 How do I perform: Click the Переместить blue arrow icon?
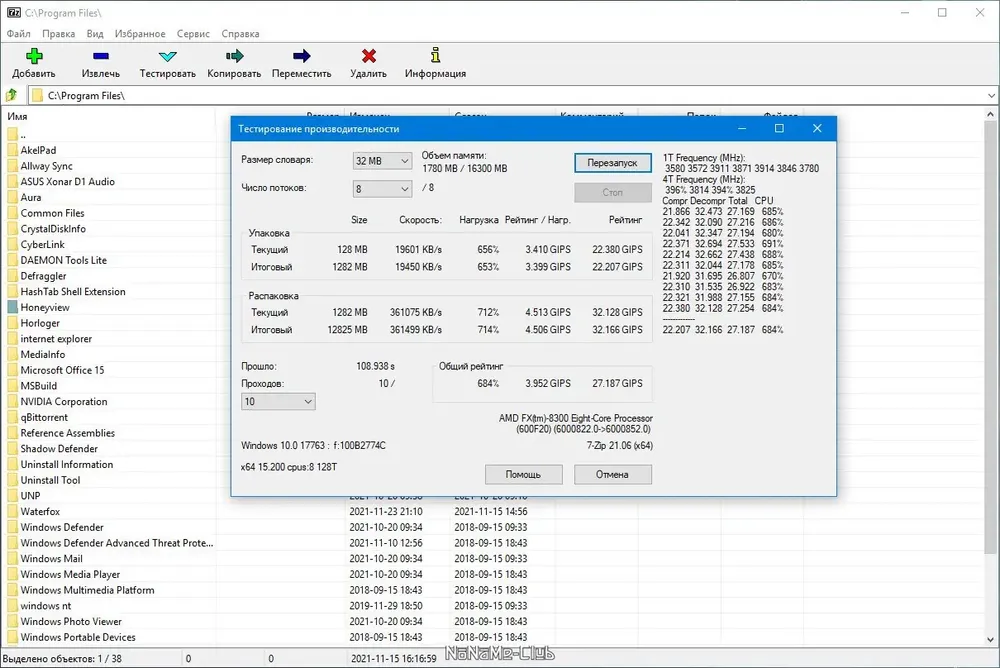[302, 56]
